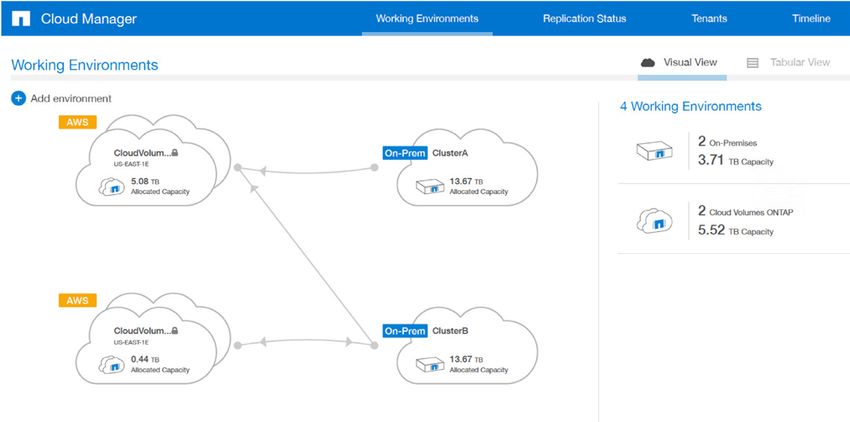Select the ClusterB name label

coord(450,330)
